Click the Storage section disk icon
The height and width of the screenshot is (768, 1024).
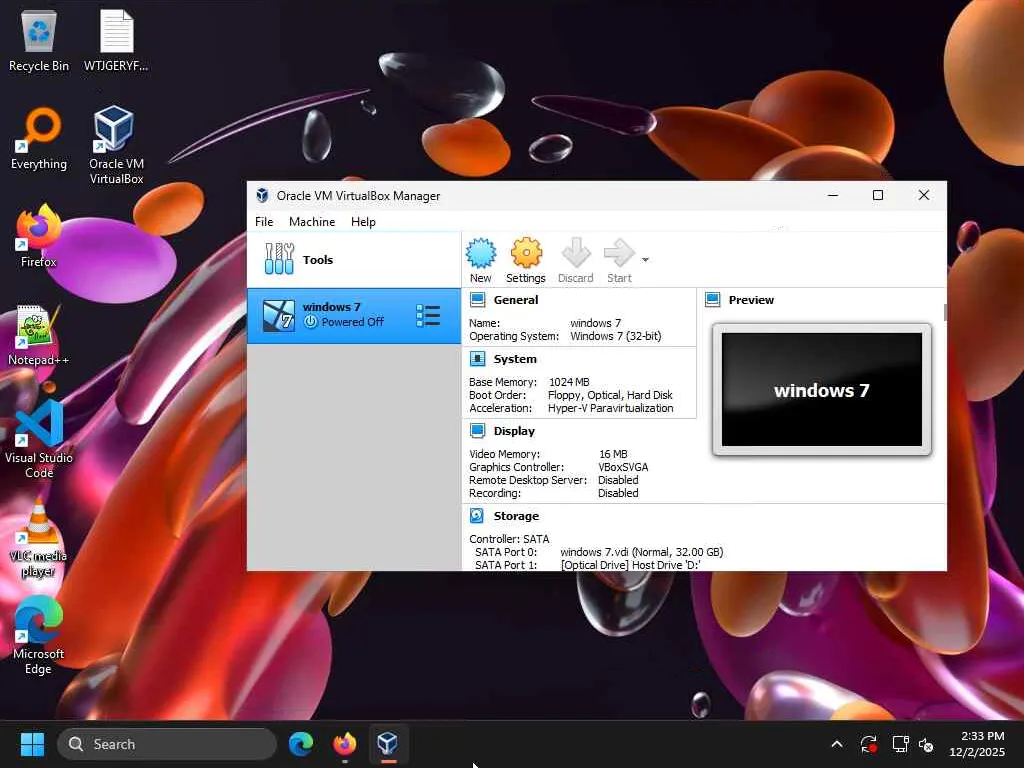477,516
